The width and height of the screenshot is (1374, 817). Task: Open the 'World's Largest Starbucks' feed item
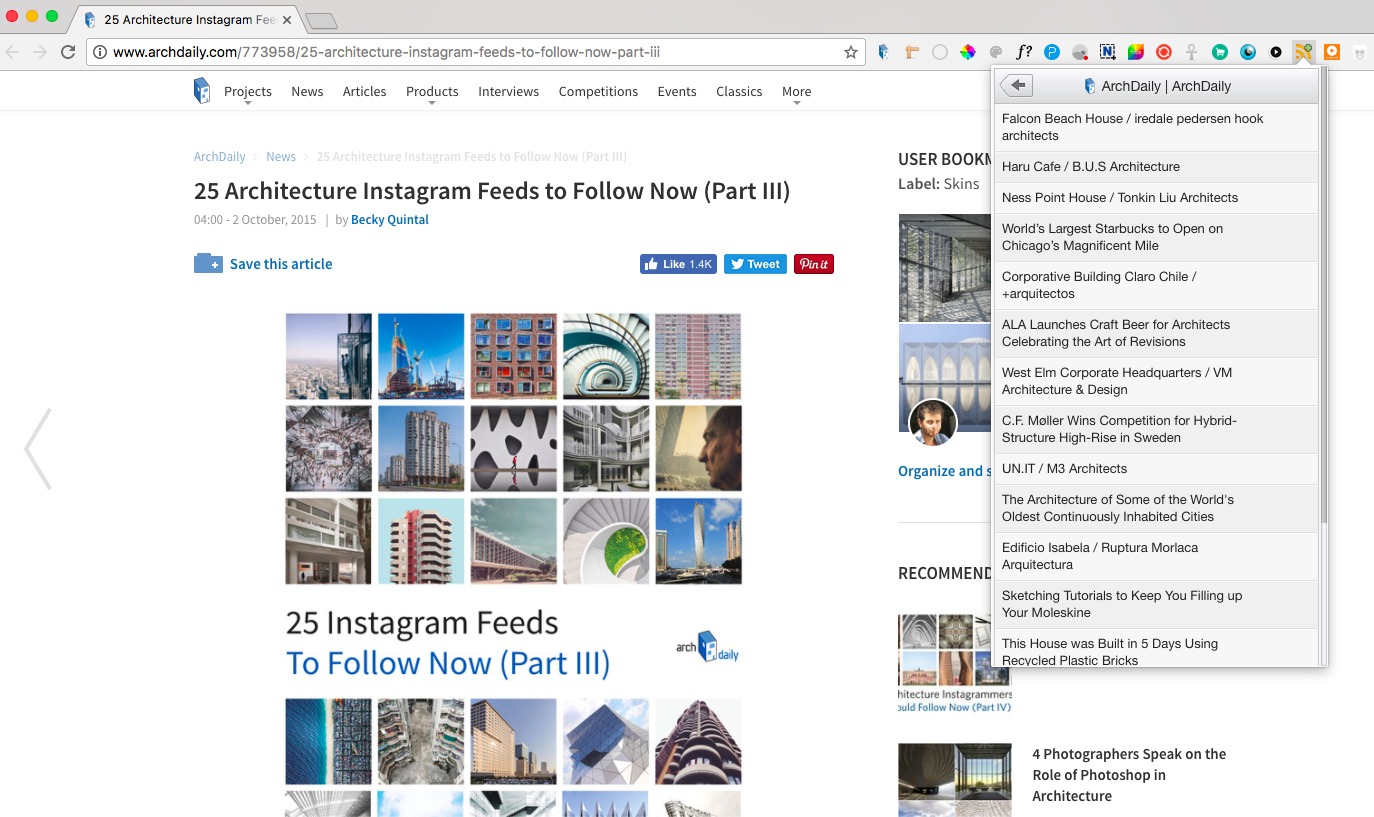1156,237
